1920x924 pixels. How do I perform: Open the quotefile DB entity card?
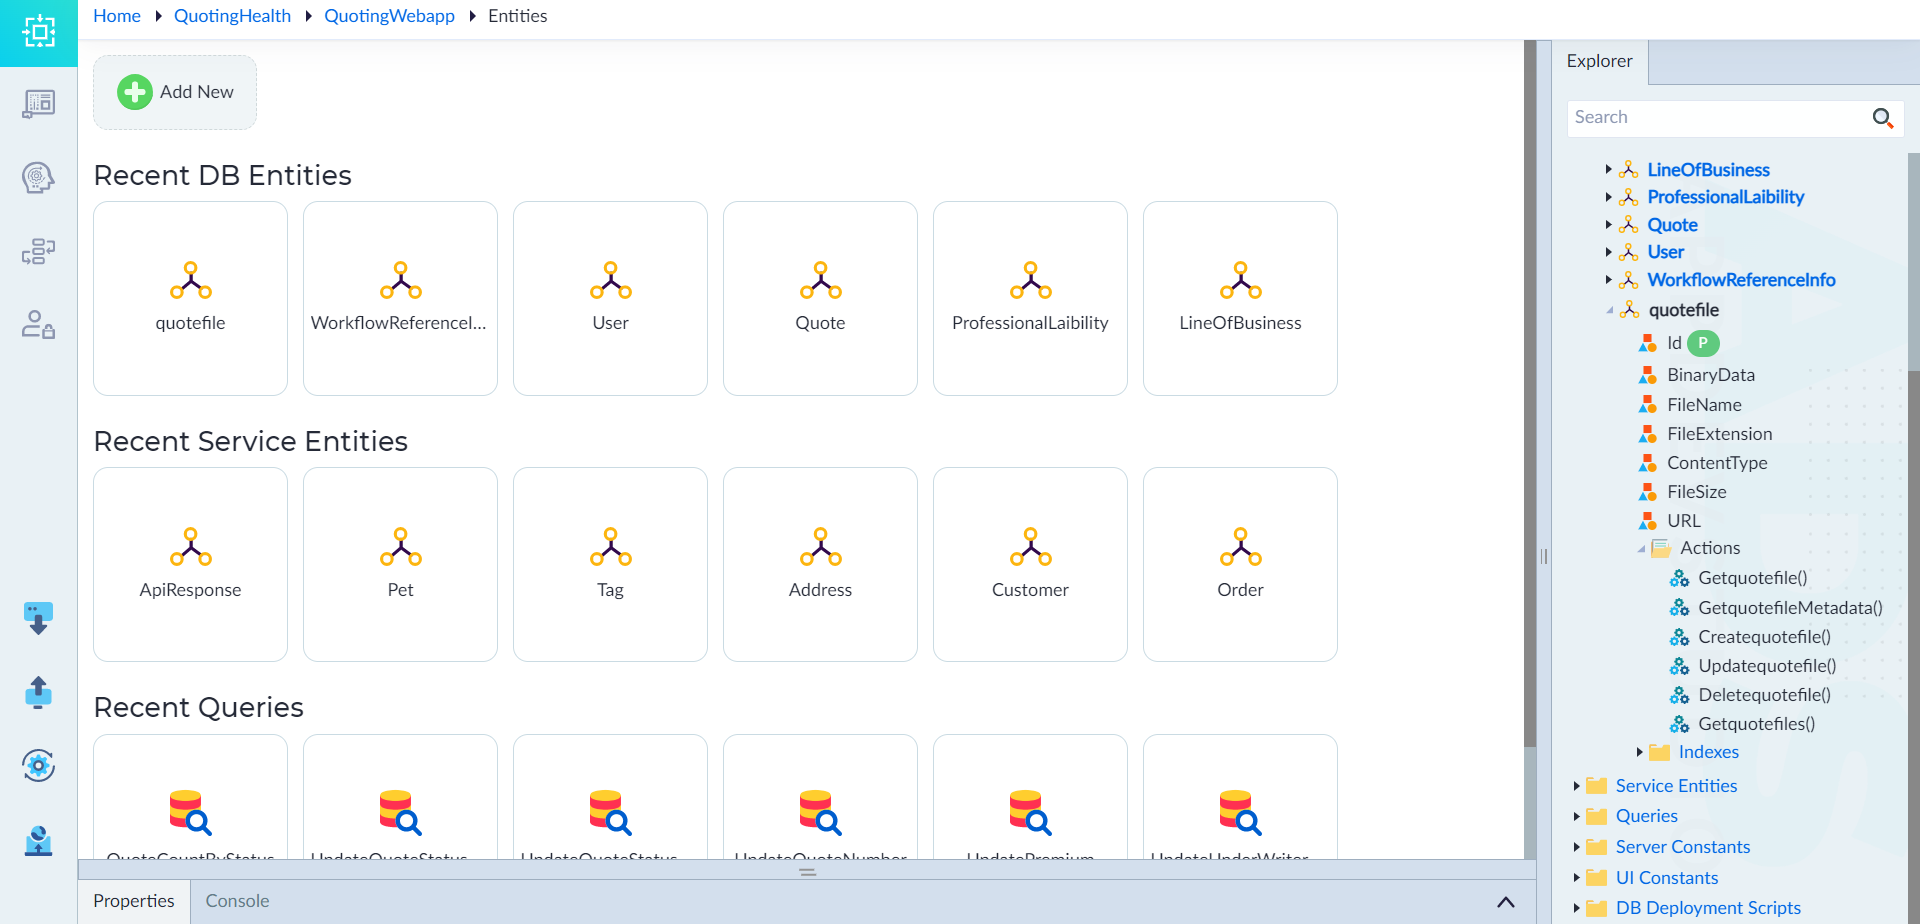click(x=190, y=298)
